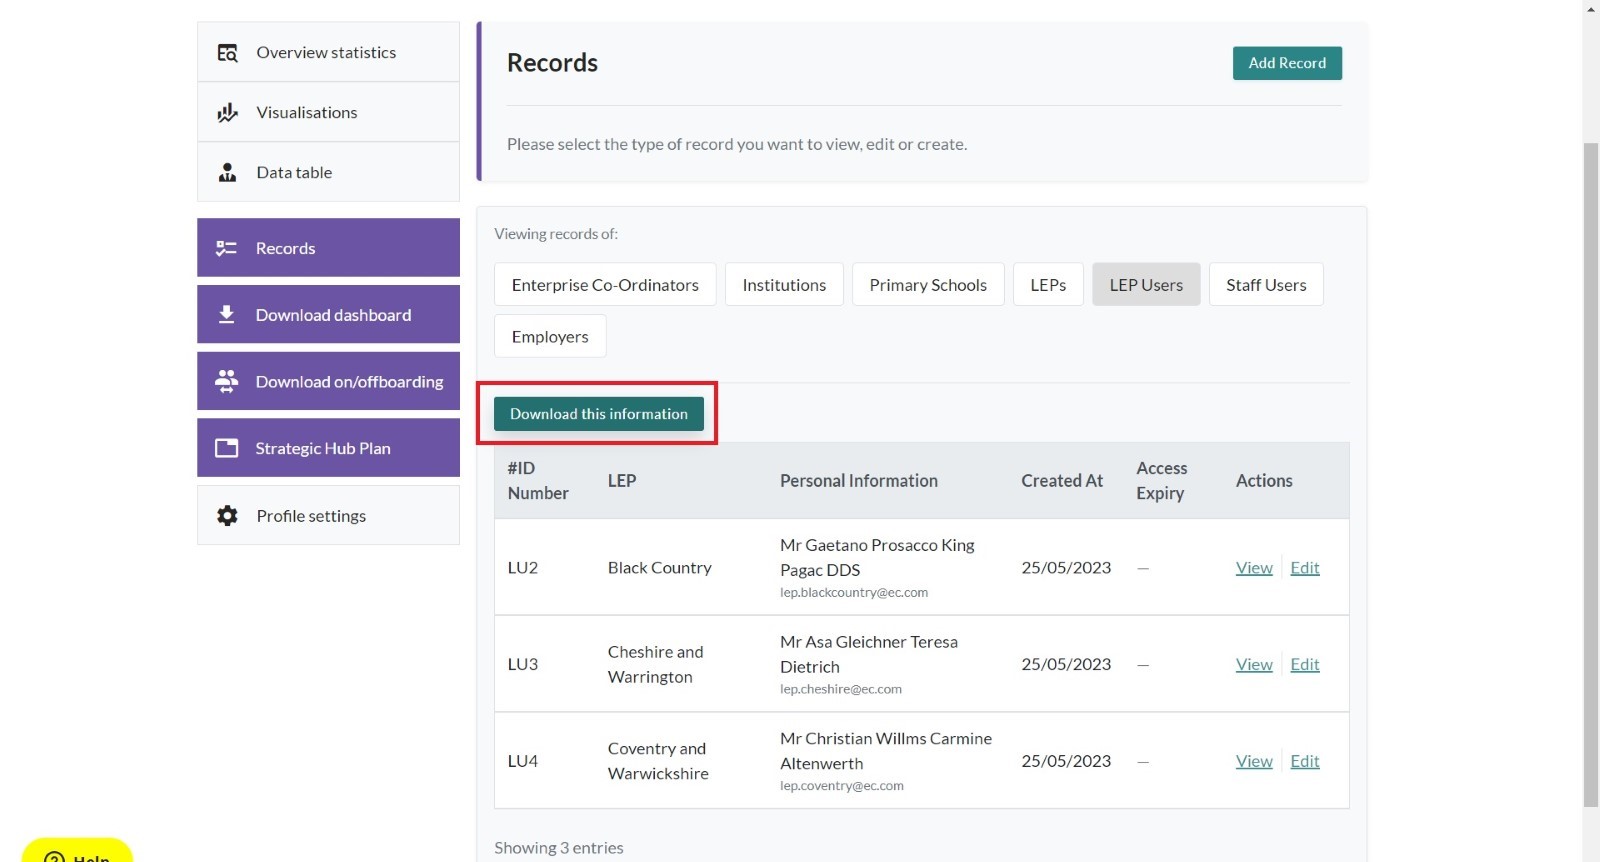The image size is (1600, 862).
Task: Click Download this information button
Action: click(x=599, y=414)
